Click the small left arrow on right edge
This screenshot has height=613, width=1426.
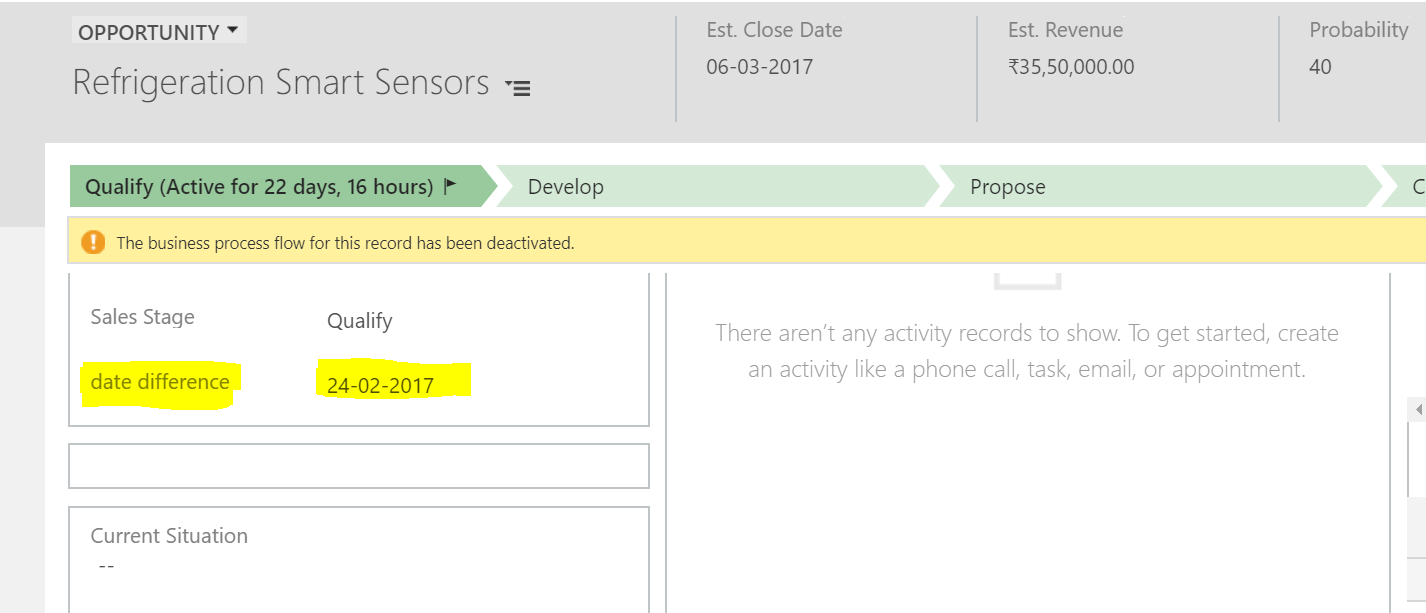click(x=1418, y=410)
